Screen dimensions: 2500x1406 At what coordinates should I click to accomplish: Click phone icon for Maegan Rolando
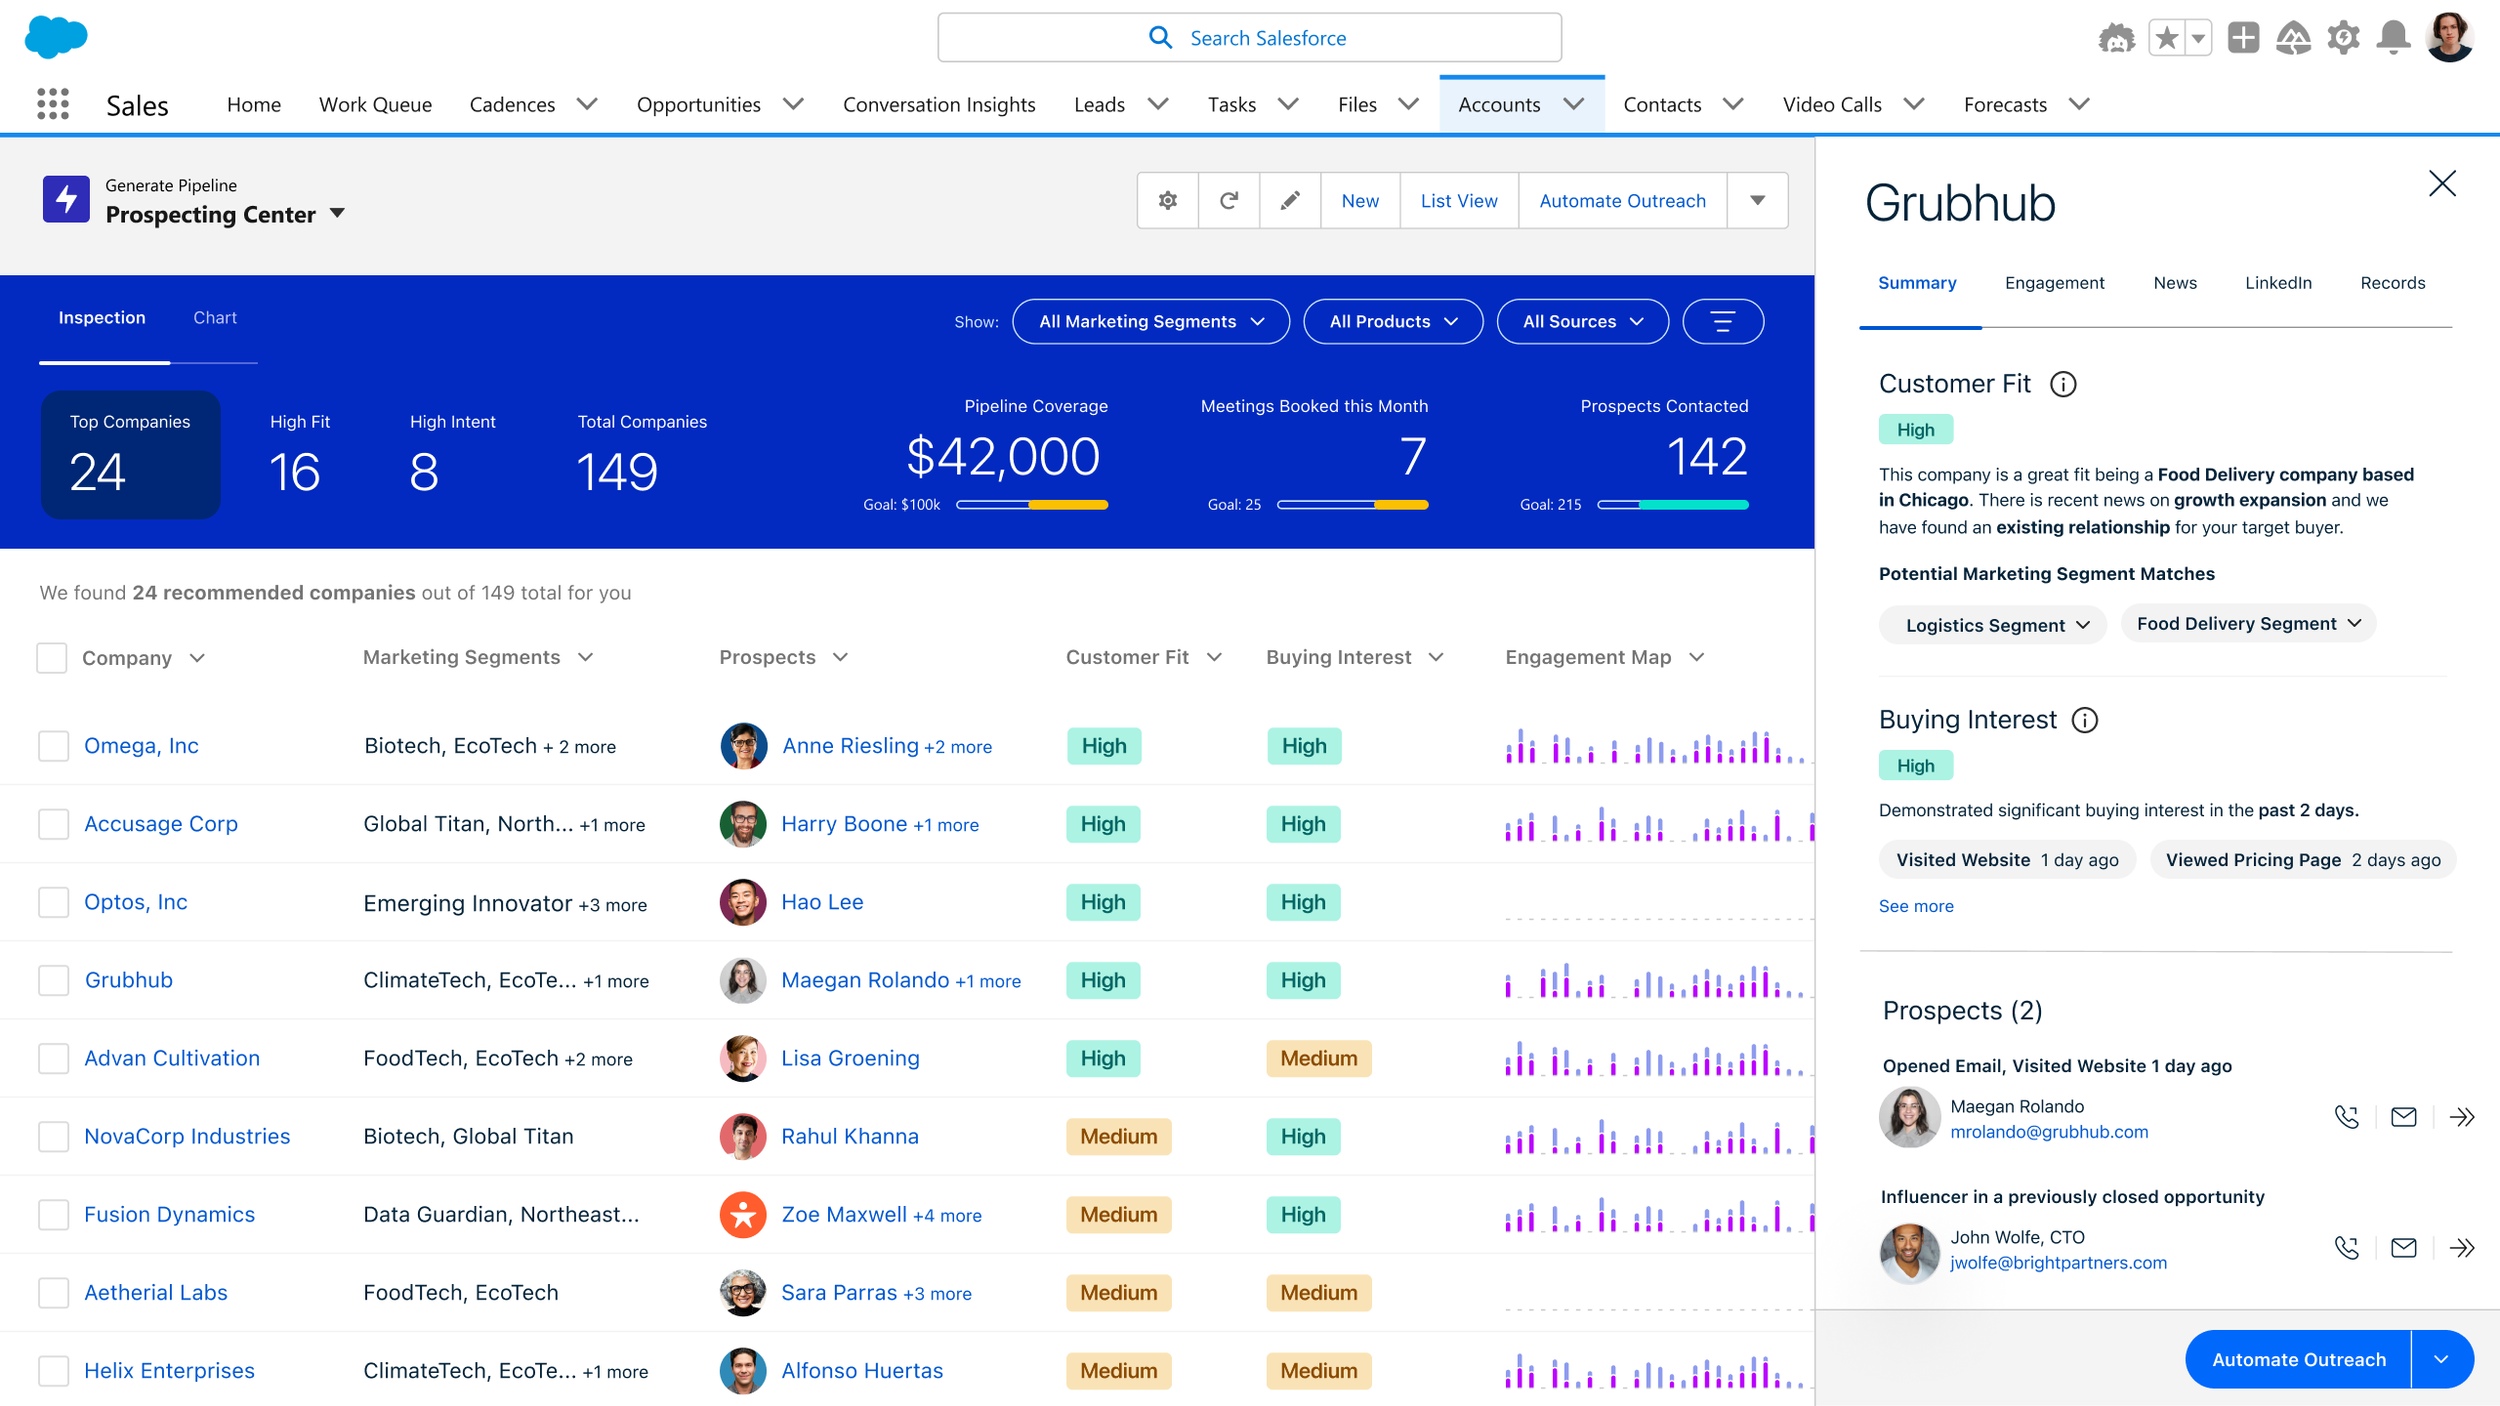pos(2346,1117)
